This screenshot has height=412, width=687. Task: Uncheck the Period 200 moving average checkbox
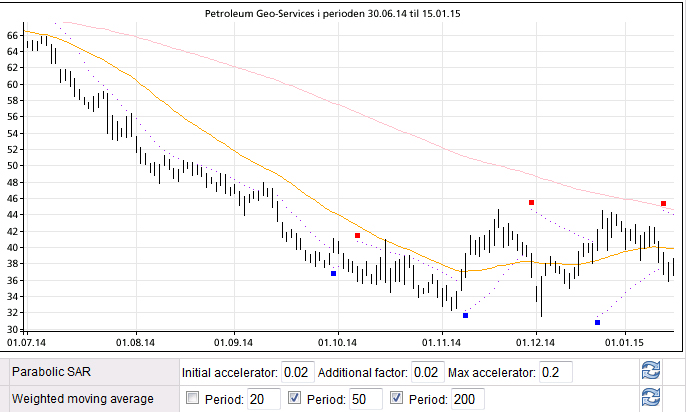397,399
